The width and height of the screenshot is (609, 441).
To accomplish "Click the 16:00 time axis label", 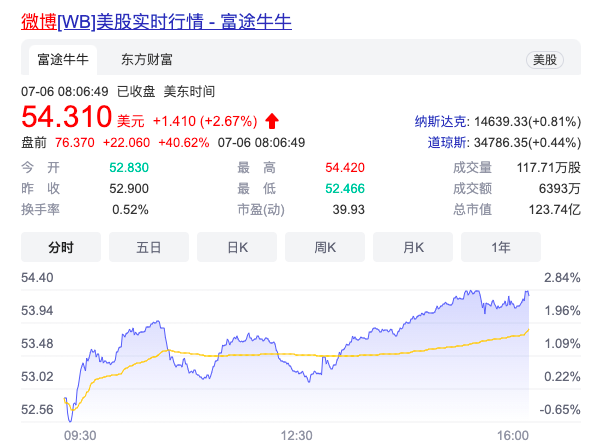I will pyautogui.click(x=513, y=434).
